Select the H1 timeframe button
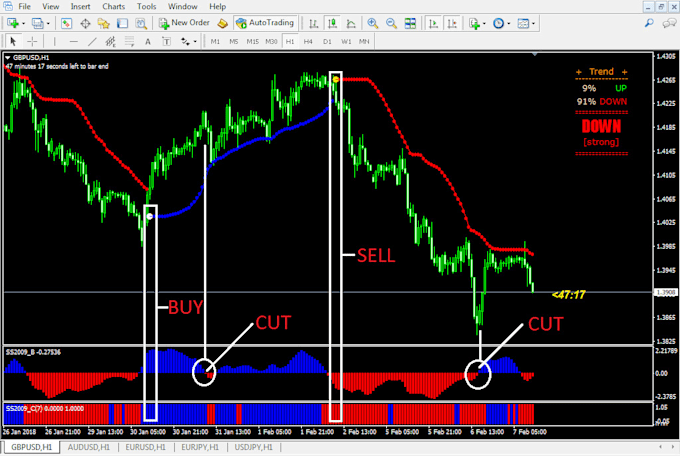The width and height of the screenshot is (680, 456). [290, 42]
